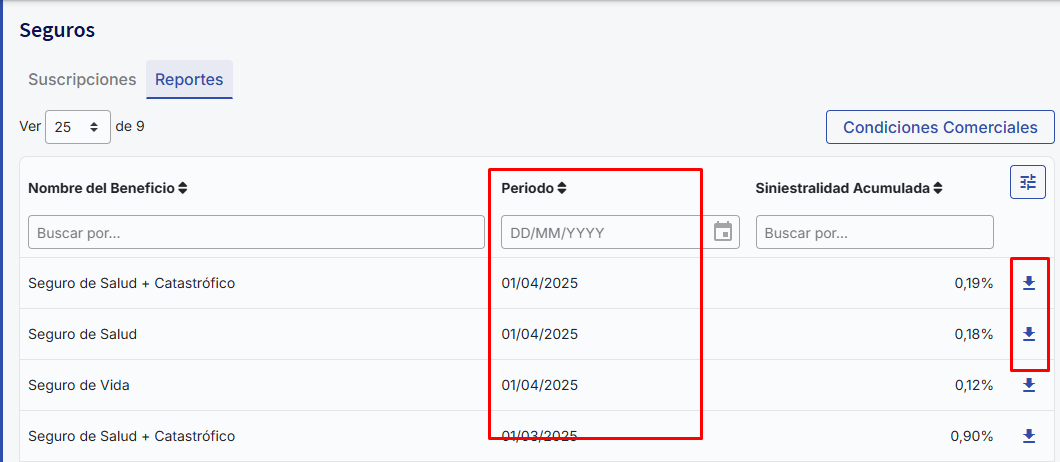Select the Seguro de Vida row name
The width and height of the screenshot is (1060, 462).
(79, 385)
